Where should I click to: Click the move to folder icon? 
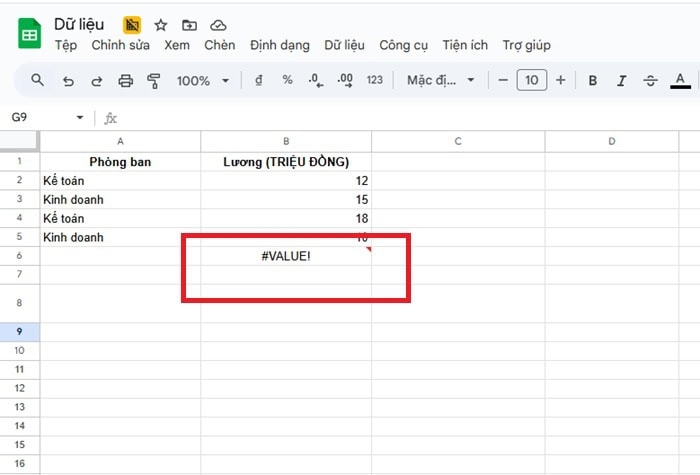[x=190, y=25]
